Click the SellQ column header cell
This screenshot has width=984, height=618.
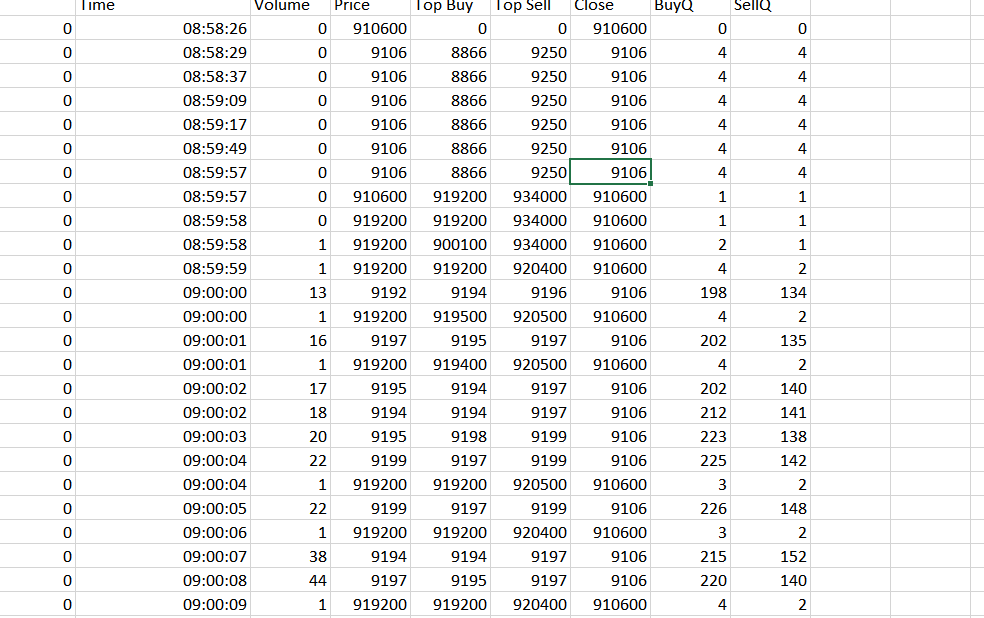(x=770, y=6)
